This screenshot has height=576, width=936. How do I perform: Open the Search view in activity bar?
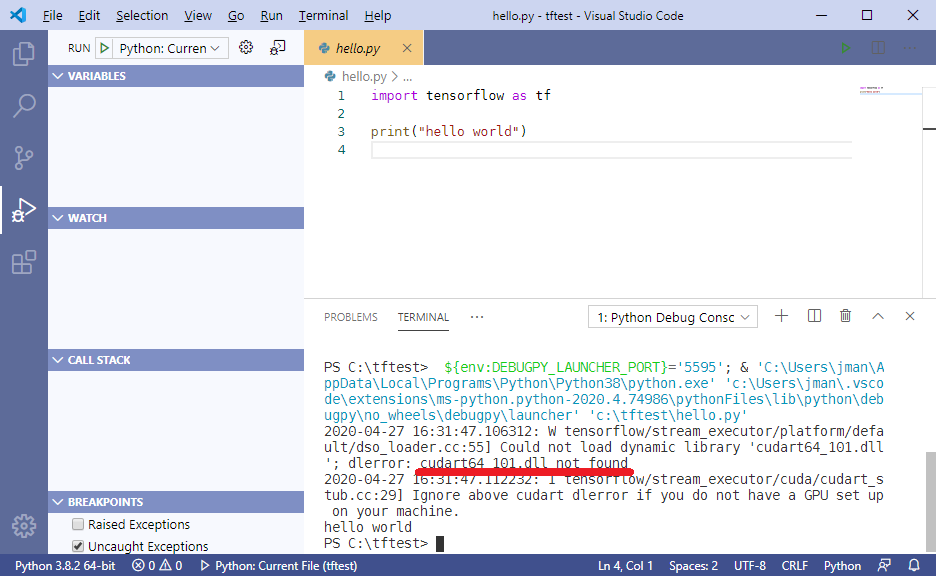[24, 106]
